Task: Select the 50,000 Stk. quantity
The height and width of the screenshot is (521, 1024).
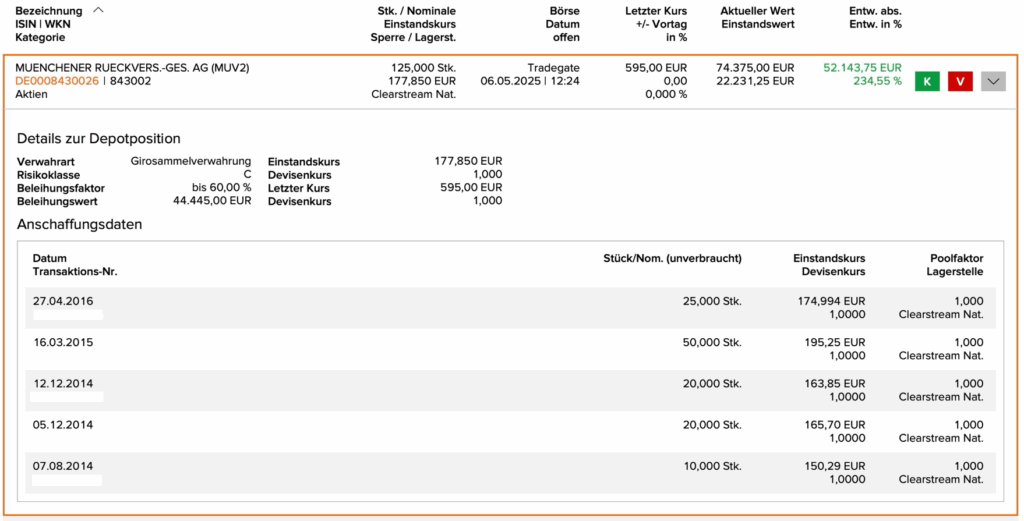Action: [x=712, y=342]
